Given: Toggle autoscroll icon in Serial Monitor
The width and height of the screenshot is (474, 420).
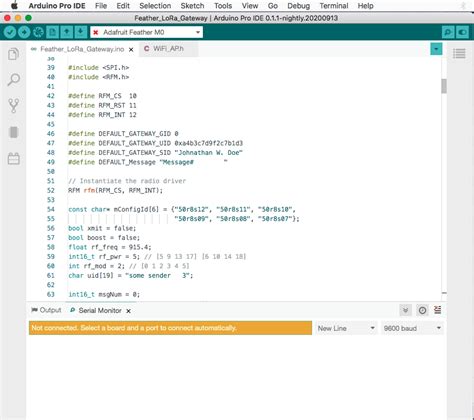Looking at the screenshot, I should coord(405,310).
